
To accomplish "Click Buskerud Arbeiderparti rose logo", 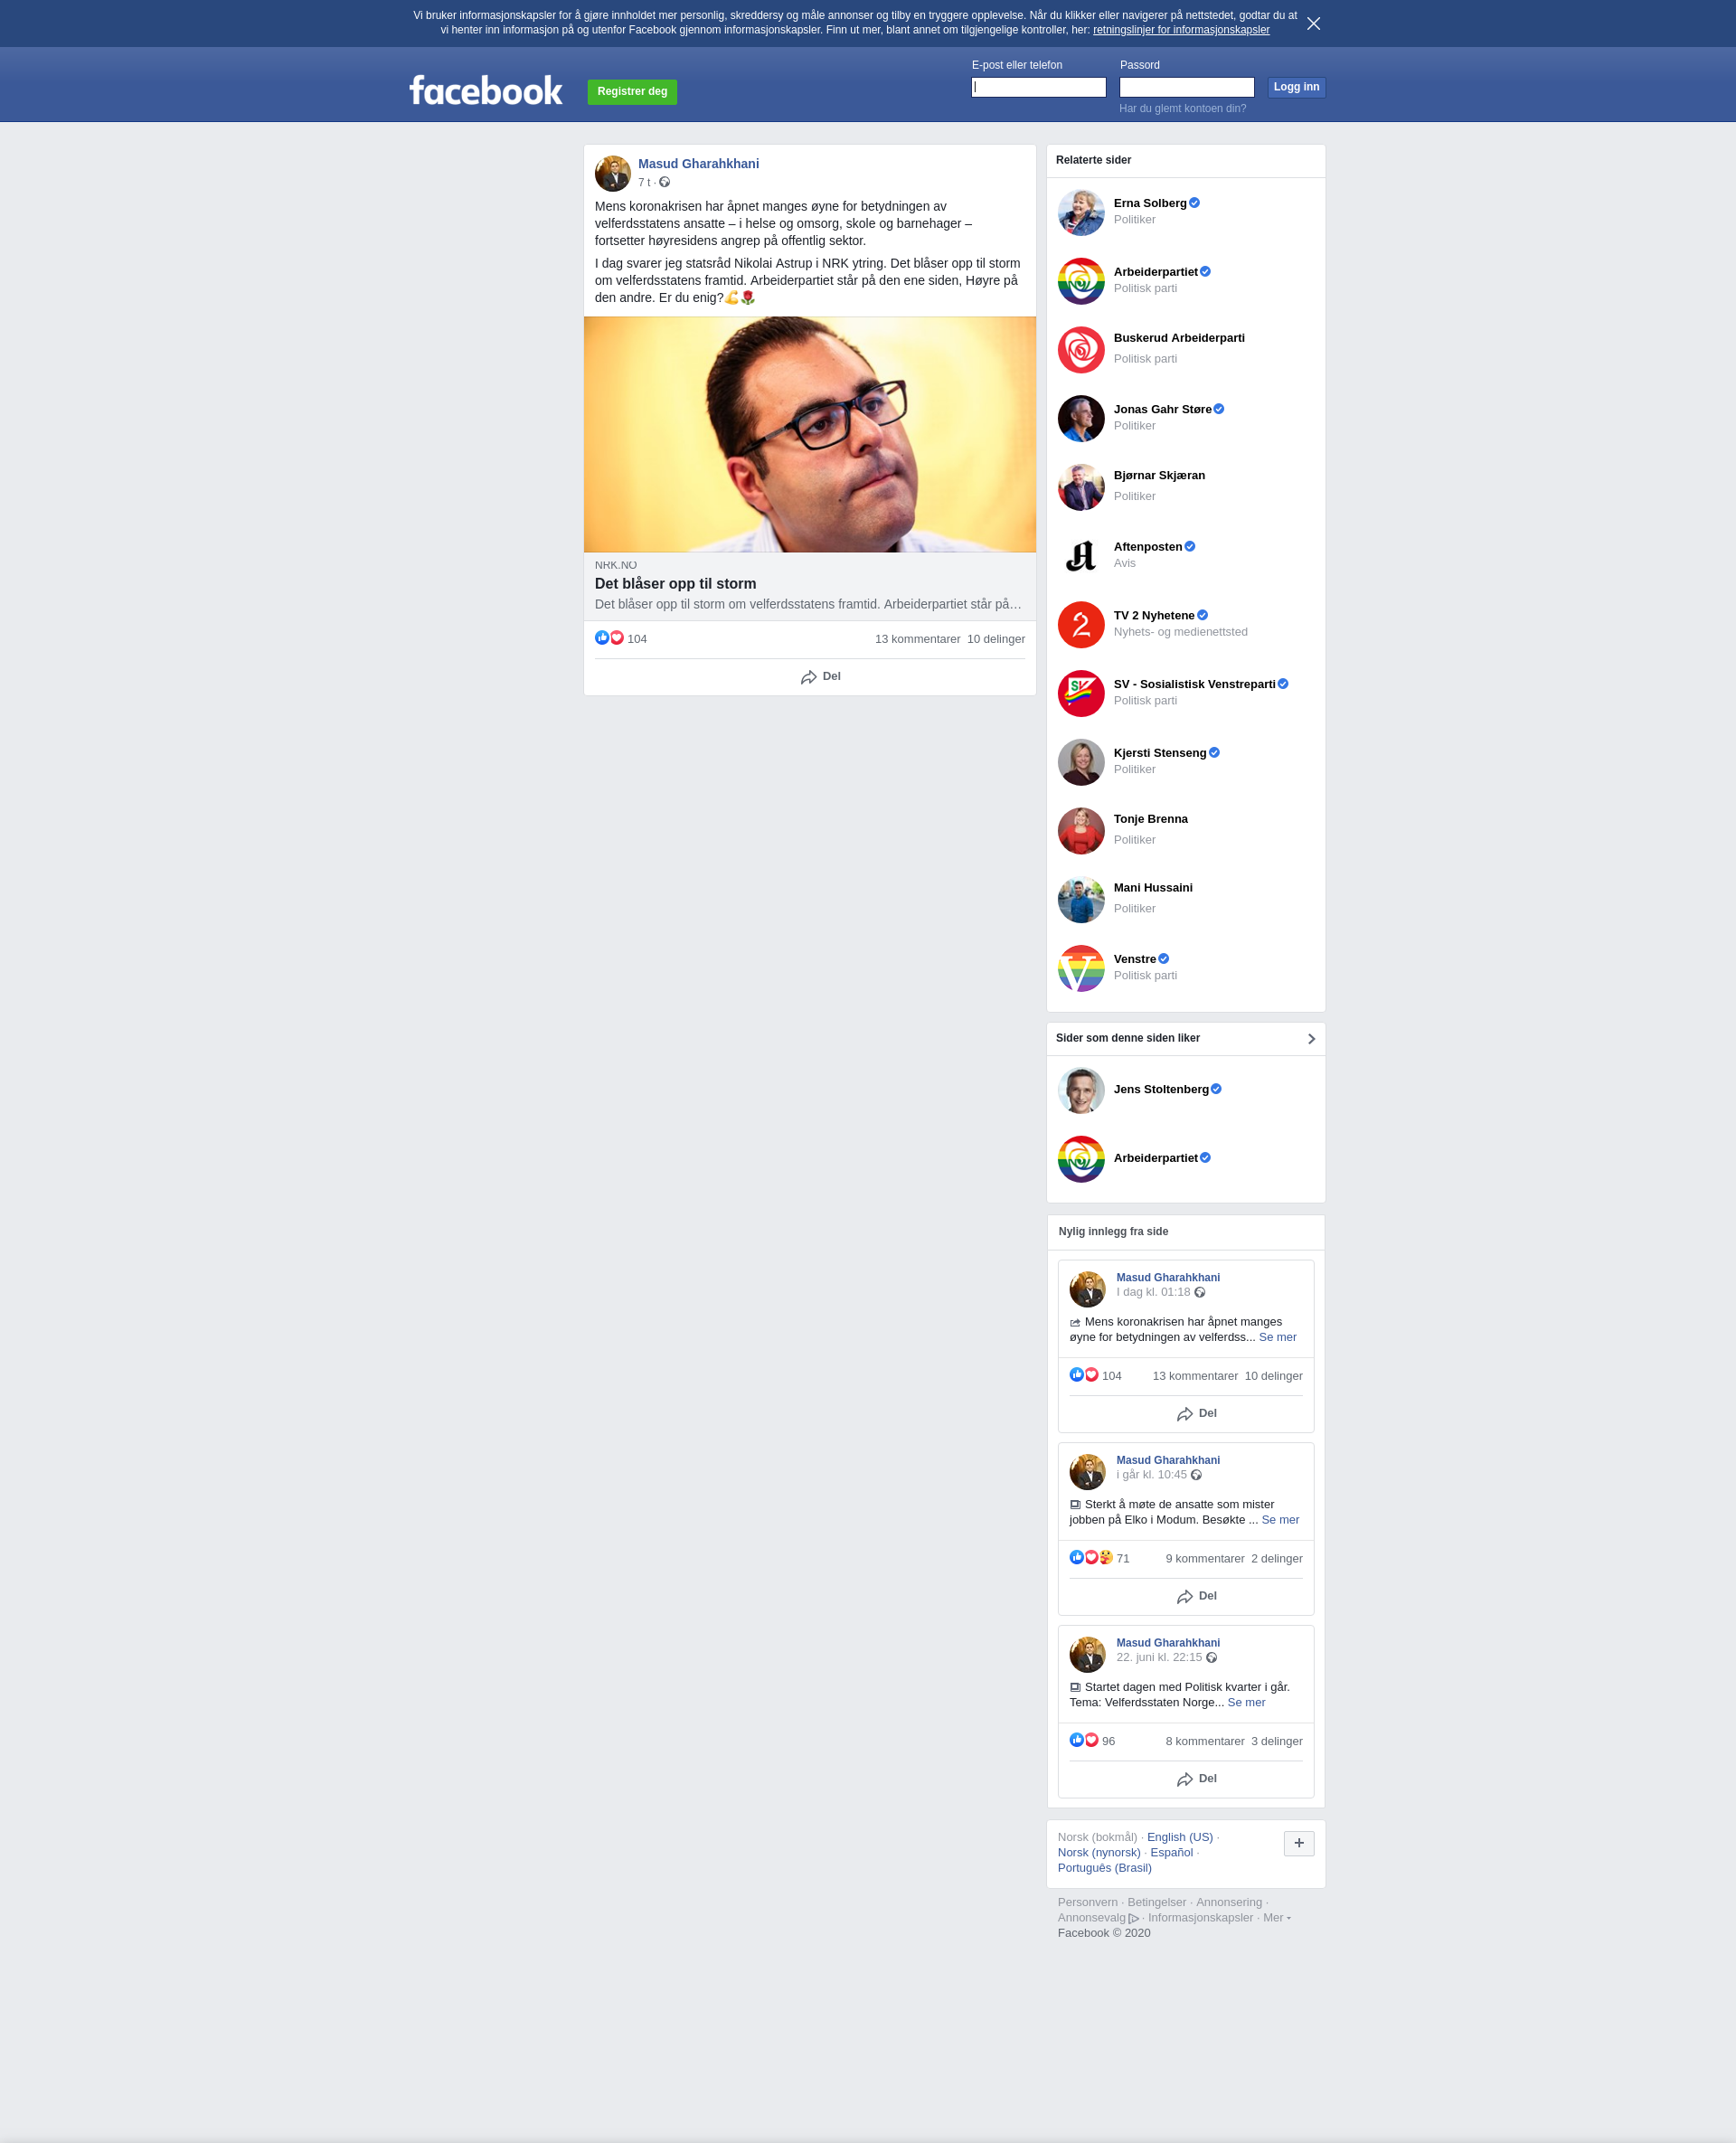I will (x=1081, y=349).
